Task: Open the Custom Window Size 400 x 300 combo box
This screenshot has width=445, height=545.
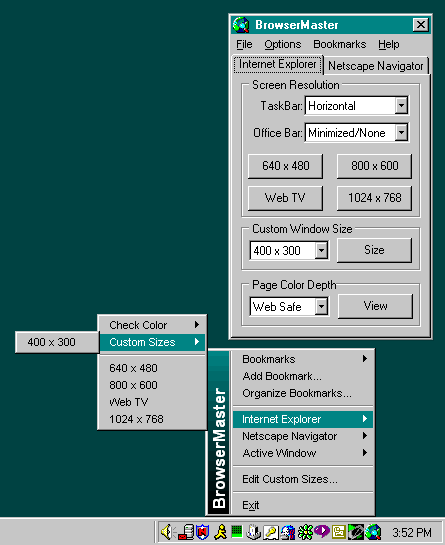Action: 322,250
